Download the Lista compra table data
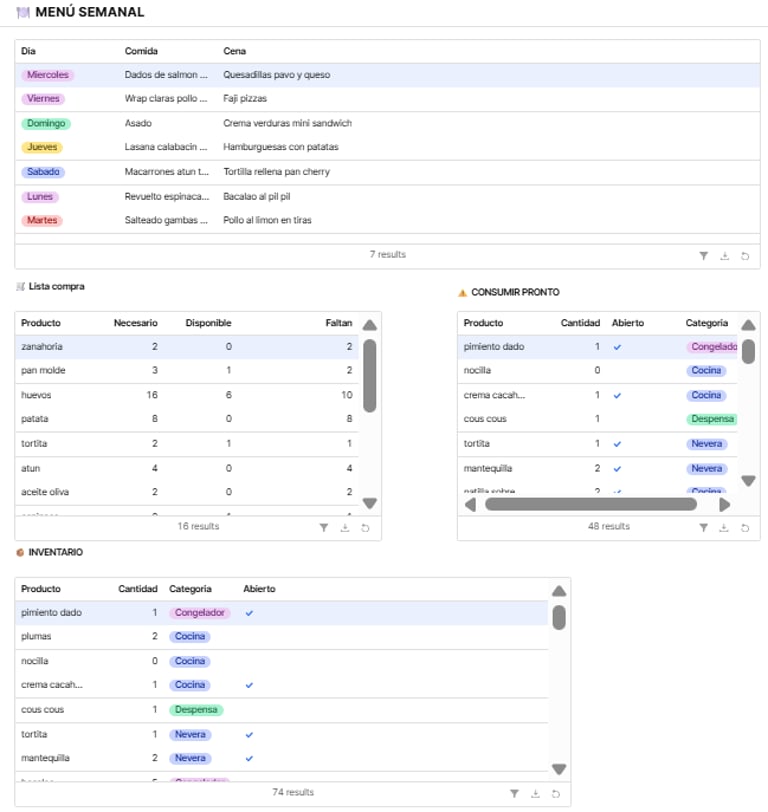The image size is (768, 812). [344, 527]
